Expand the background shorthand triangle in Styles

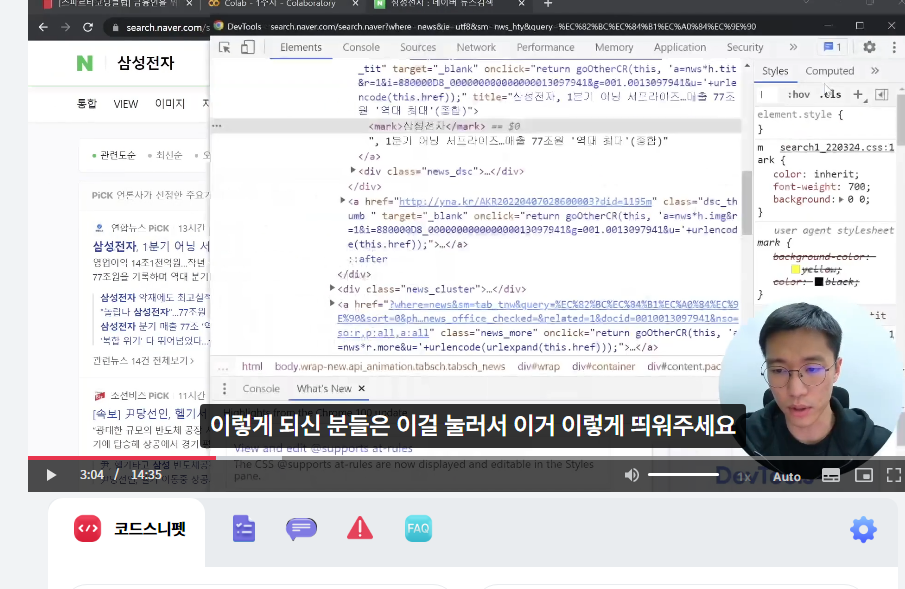pos(841,200)
